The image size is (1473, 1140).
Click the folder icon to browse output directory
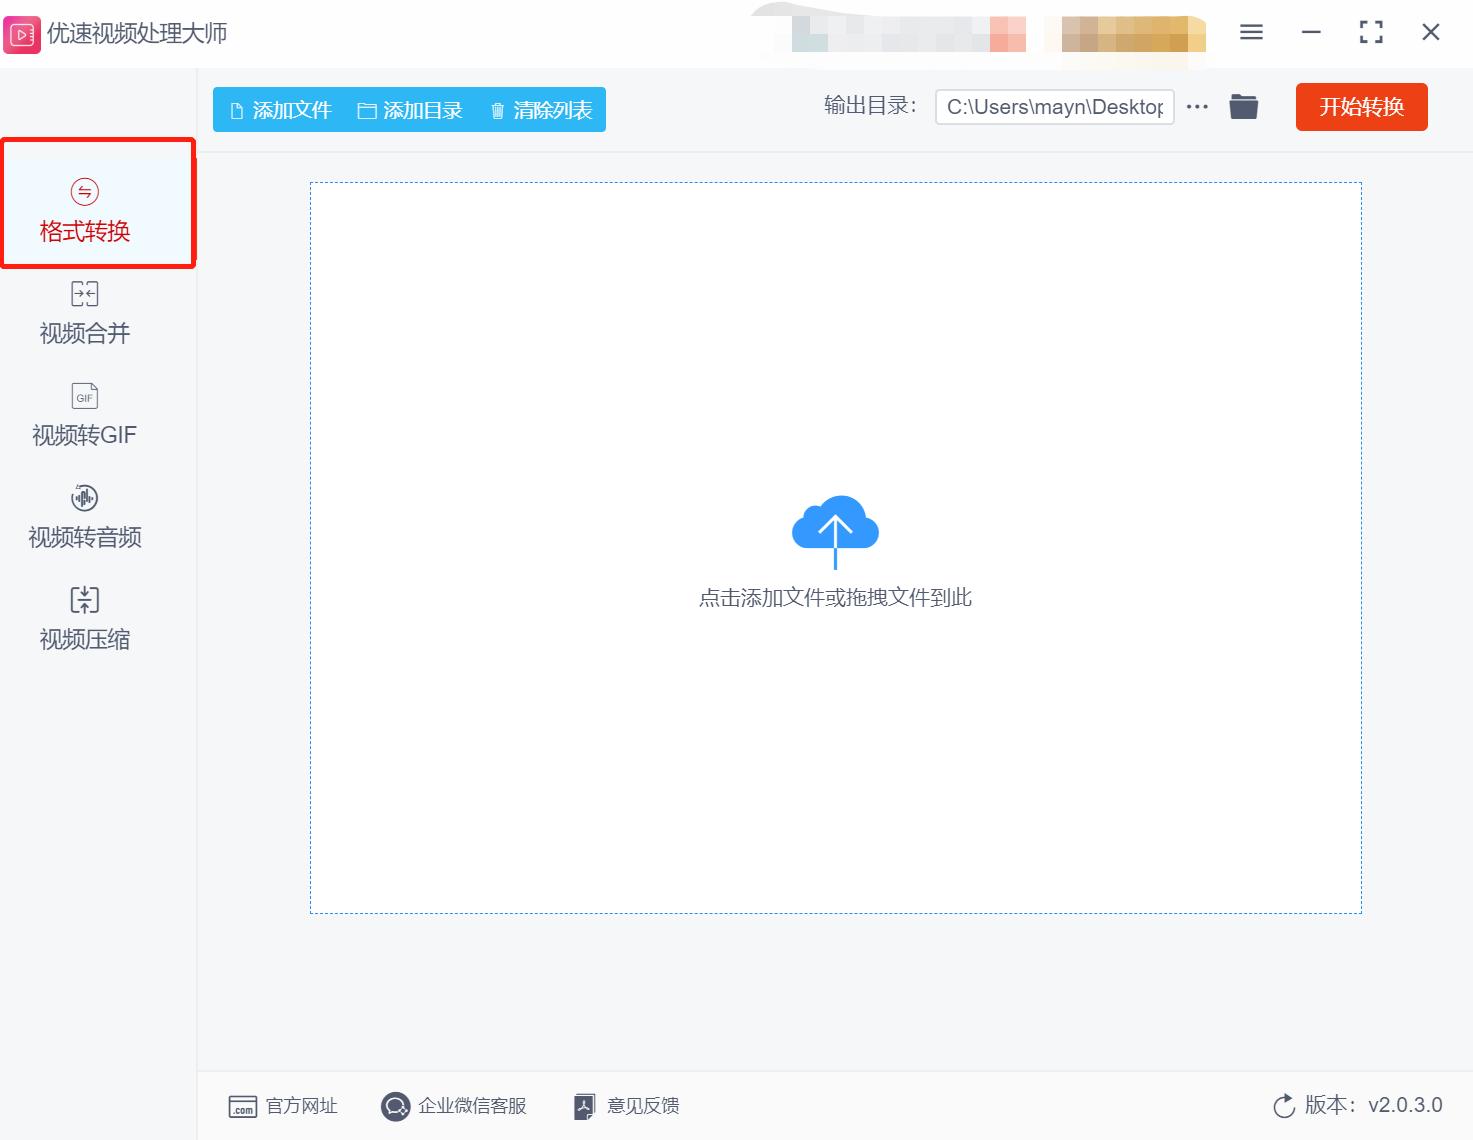[1243, 106]
